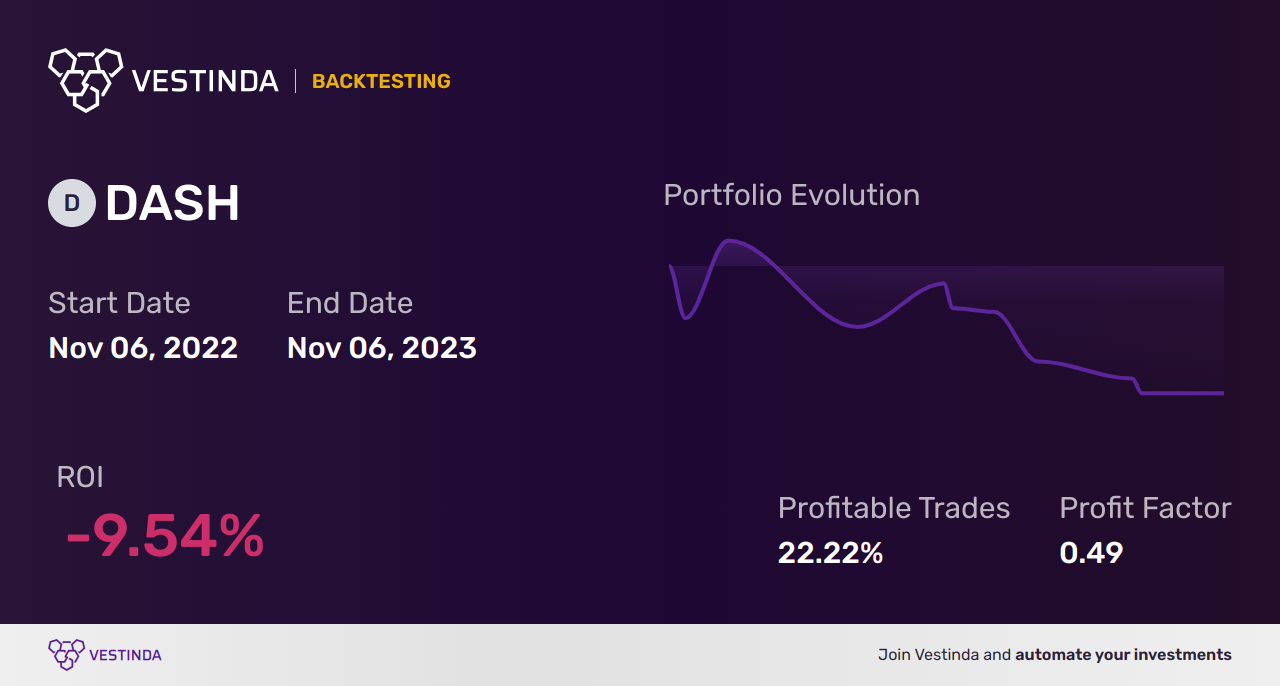Click the flat end of the portfolio curve

1183,393
